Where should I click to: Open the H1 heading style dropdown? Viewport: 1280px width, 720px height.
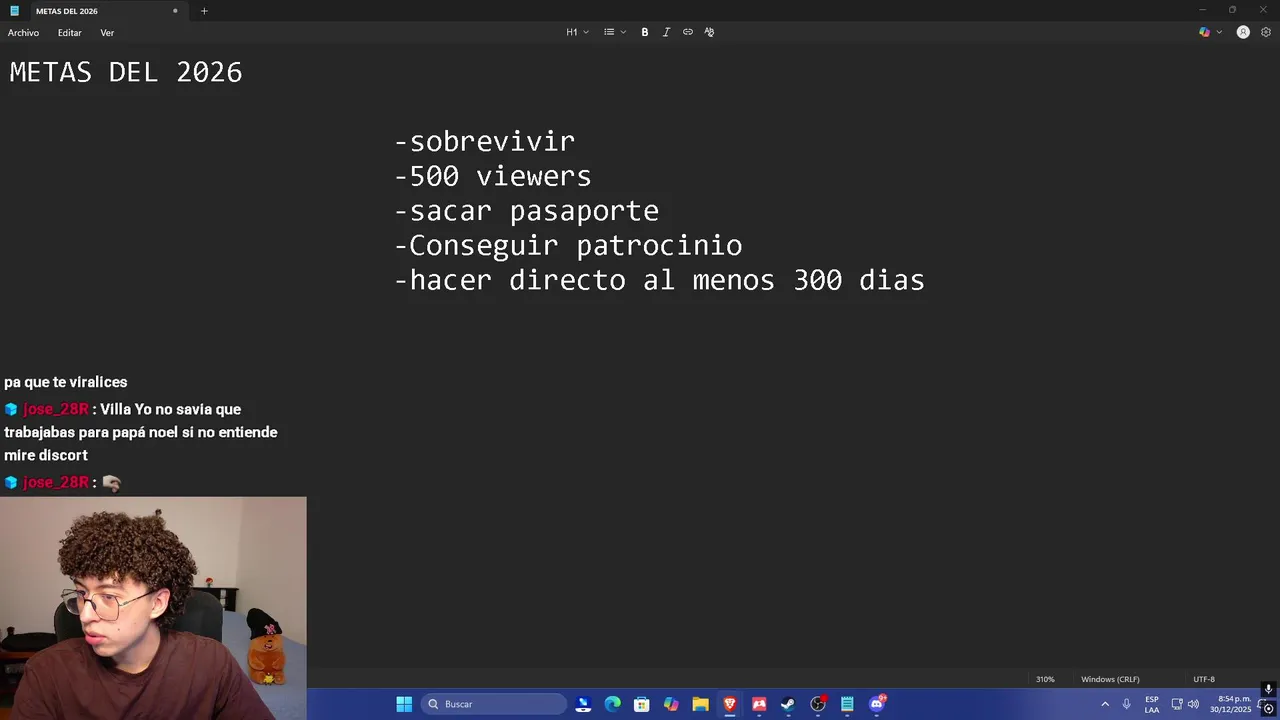pyautogui.click(x=577, y=32)
